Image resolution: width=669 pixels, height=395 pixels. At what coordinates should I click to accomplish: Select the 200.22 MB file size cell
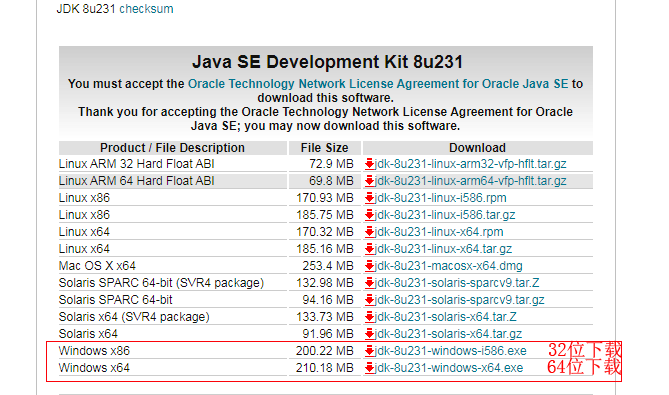(x=325, y=351)
